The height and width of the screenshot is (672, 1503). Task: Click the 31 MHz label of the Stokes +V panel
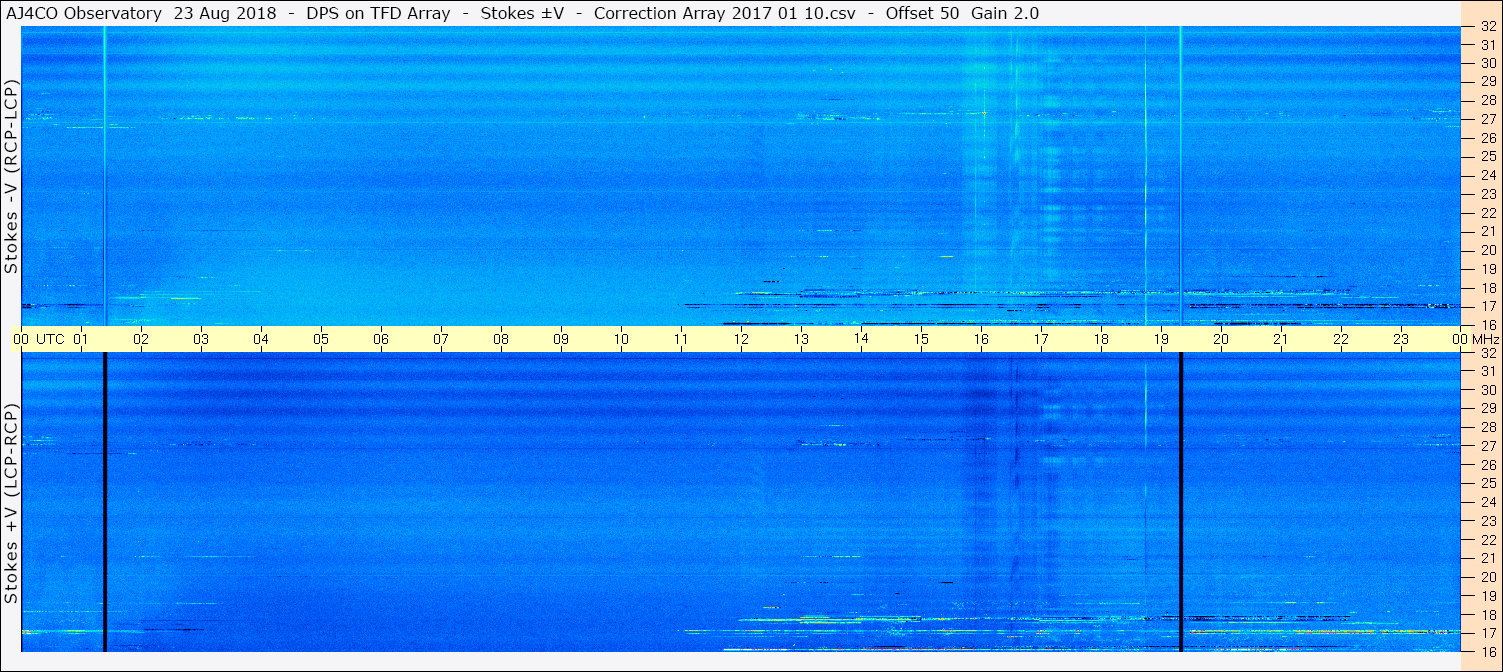tap(1487, 371)
